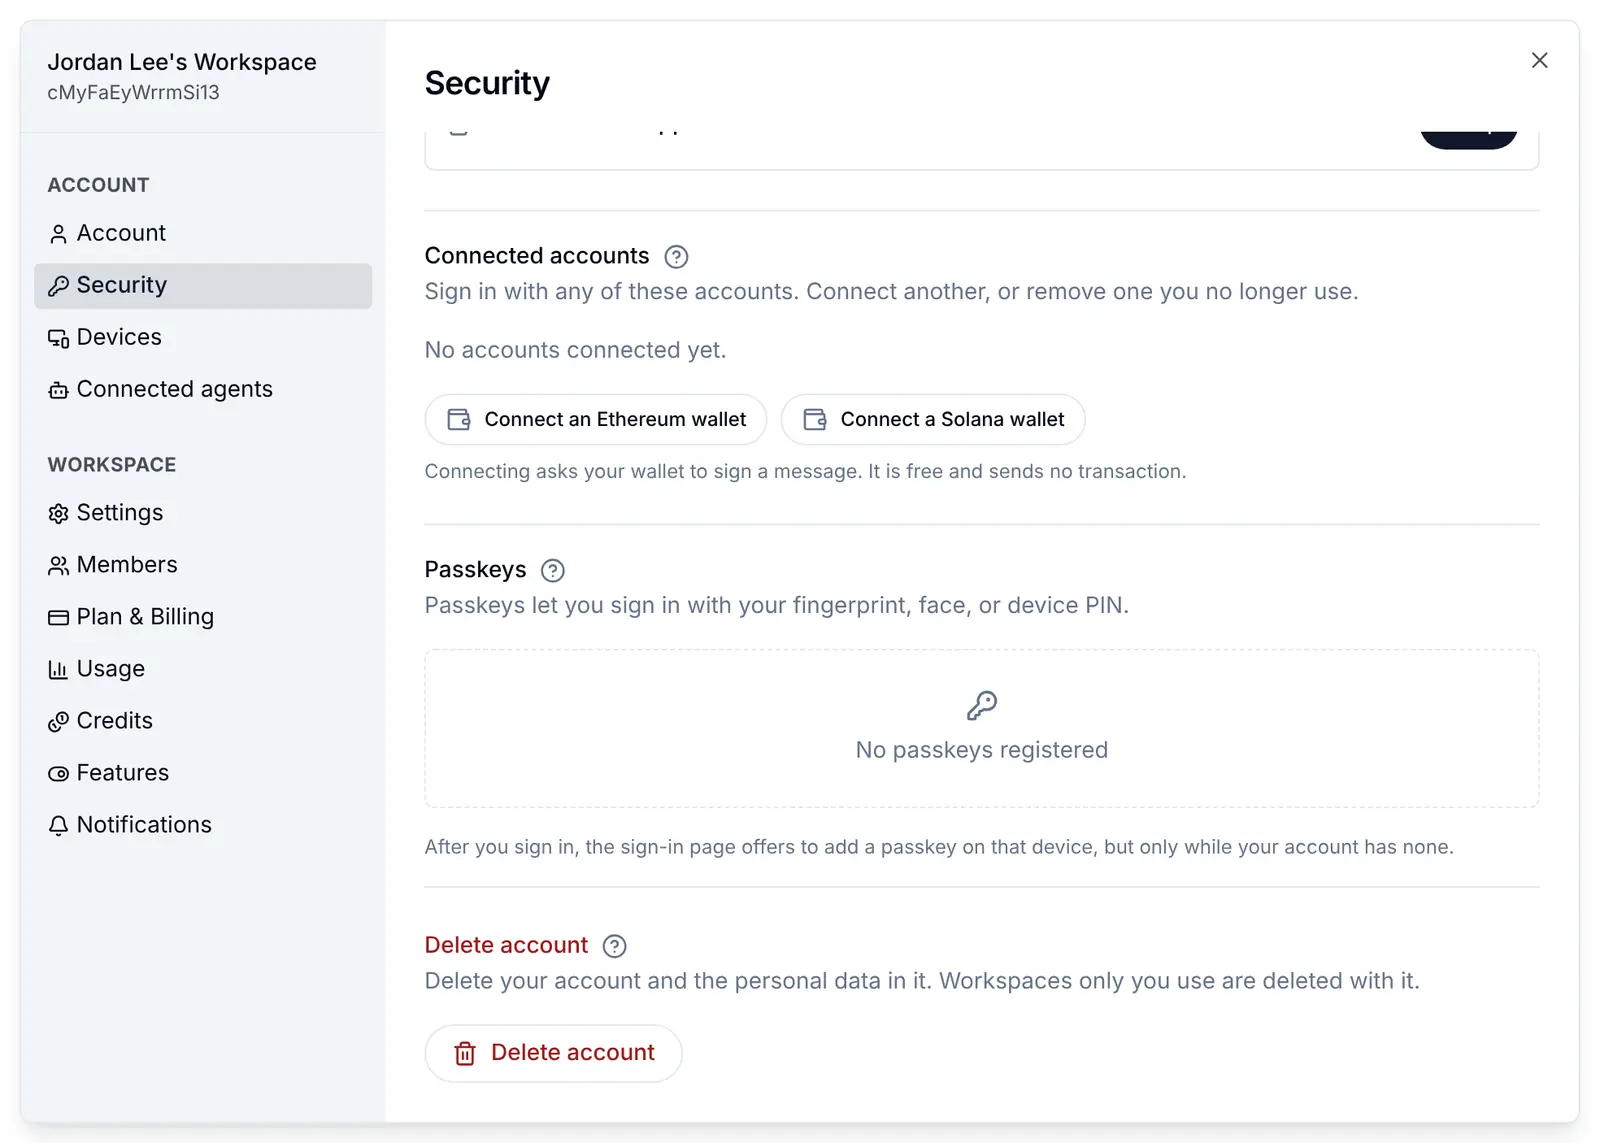Click the Delete account button

click(553, 1053)
